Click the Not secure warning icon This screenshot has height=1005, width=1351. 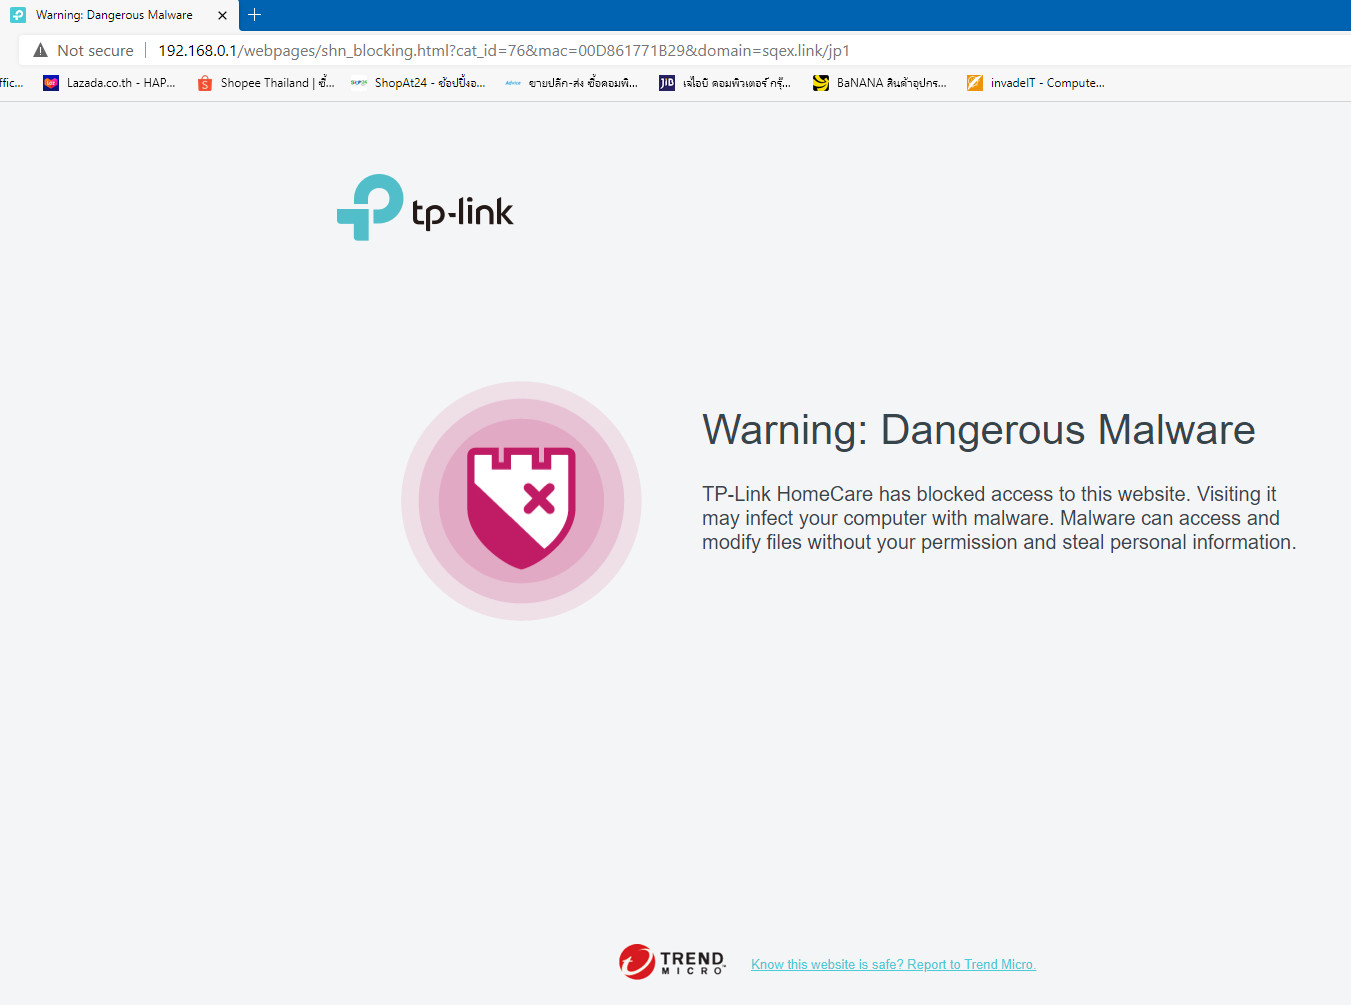(41, 50)
